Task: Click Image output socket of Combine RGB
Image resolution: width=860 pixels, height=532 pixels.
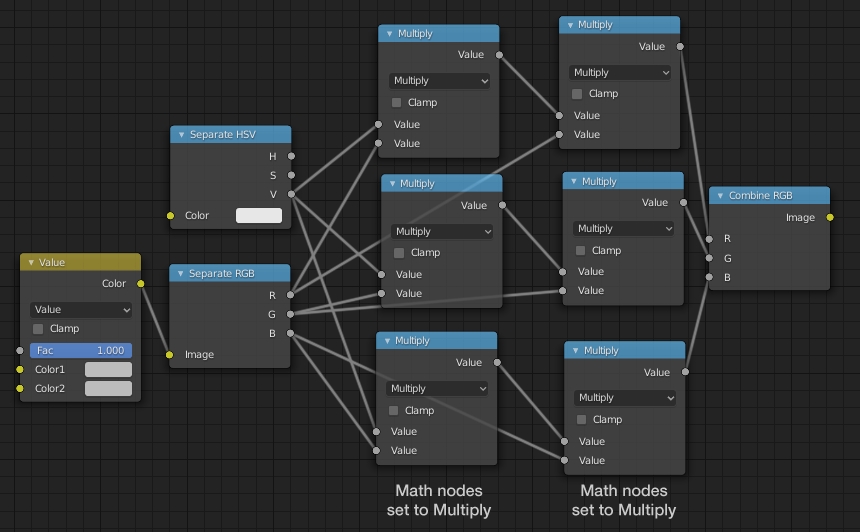Action: click(830, 218)
